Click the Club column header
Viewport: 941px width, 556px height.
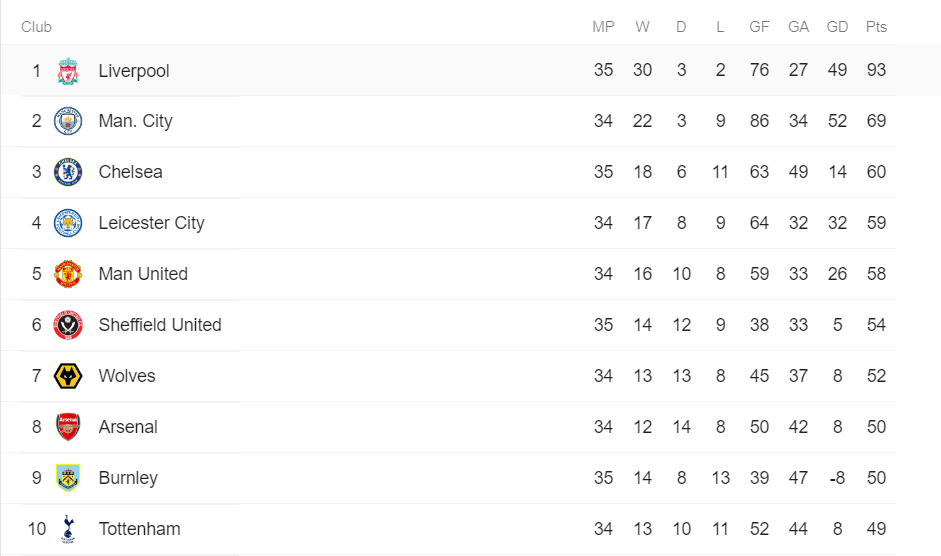[37, 27]
